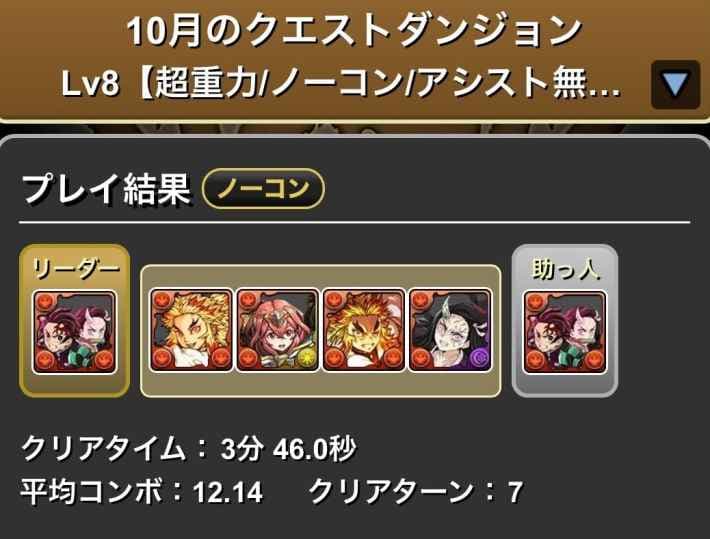The height and width of the screenshot is (539, 710).
Task: Click the Lv8 超重力/ノーコン dungeon title
Action: coord(341,84)
